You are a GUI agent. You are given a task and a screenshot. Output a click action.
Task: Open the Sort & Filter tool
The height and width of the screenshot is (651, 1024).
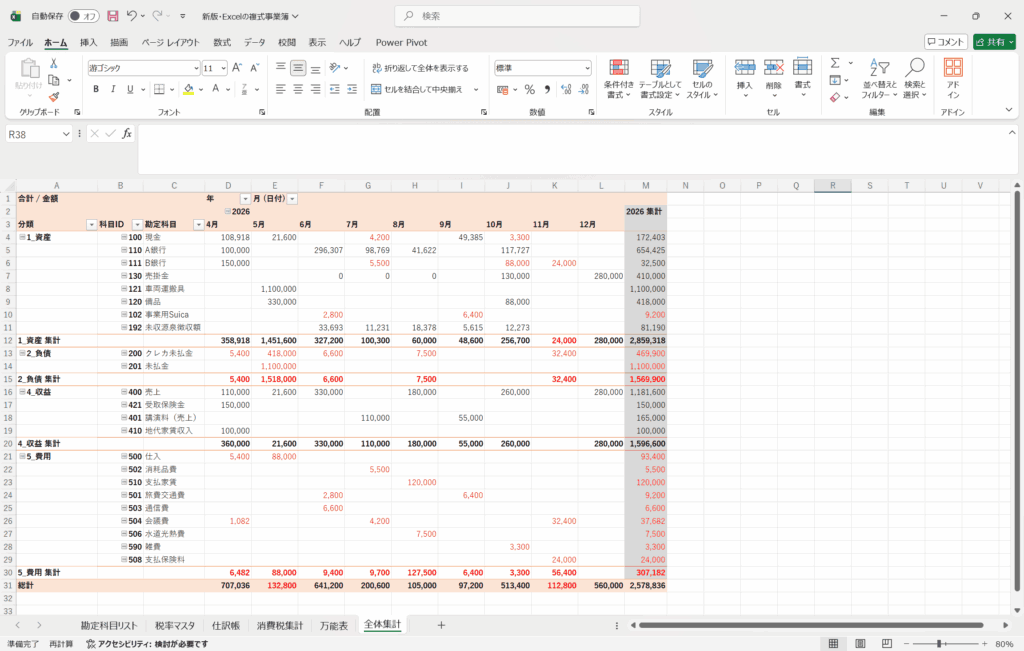coord(875,77)
